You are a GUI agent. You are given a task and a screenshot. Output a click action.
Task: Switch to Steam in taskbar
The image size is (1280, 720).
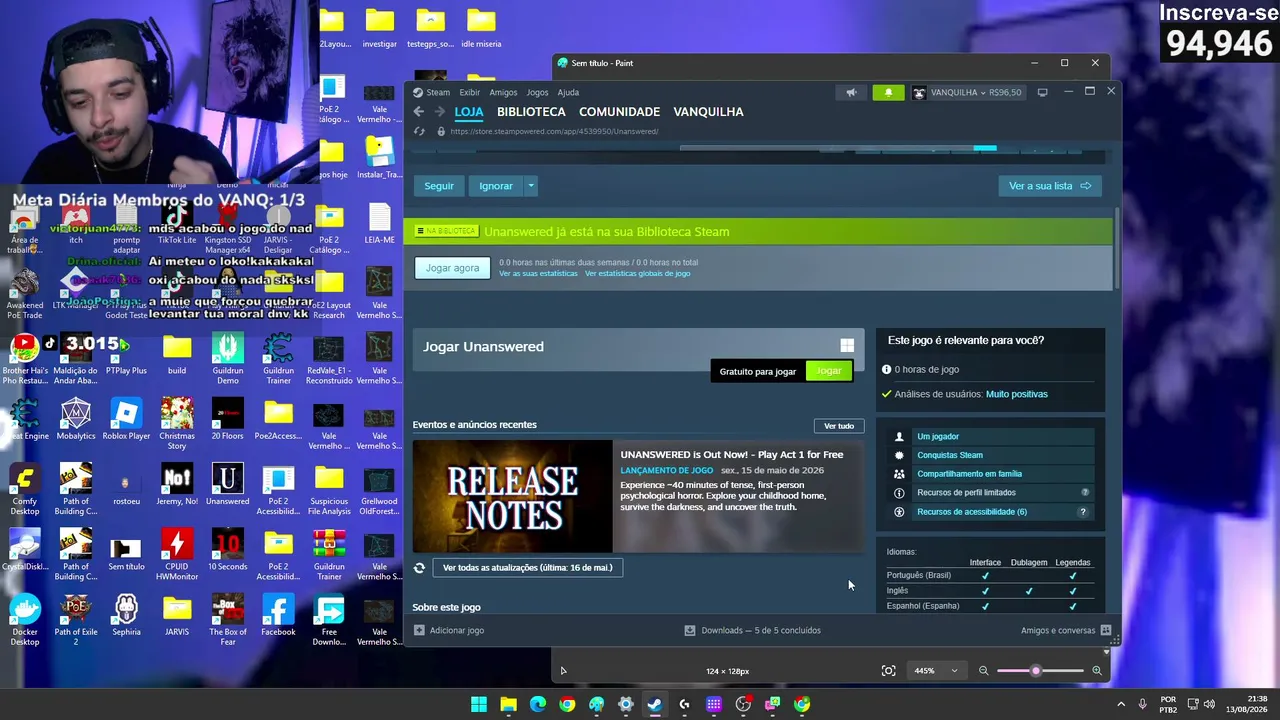pyautogui.click(x=655, y=704)
